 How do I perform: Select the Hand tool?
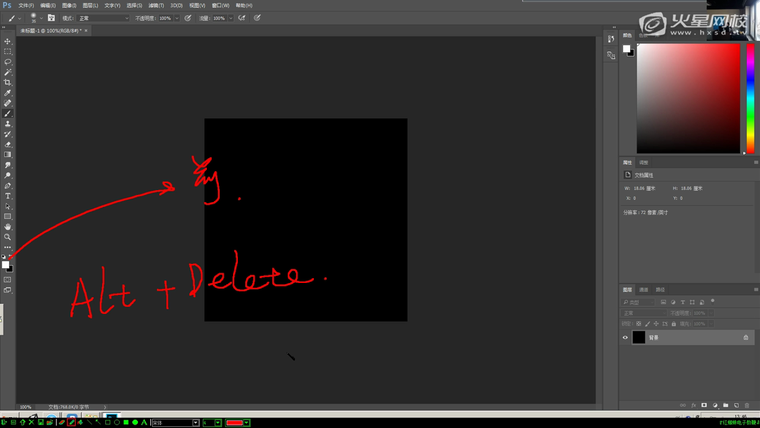pos(8,227)
